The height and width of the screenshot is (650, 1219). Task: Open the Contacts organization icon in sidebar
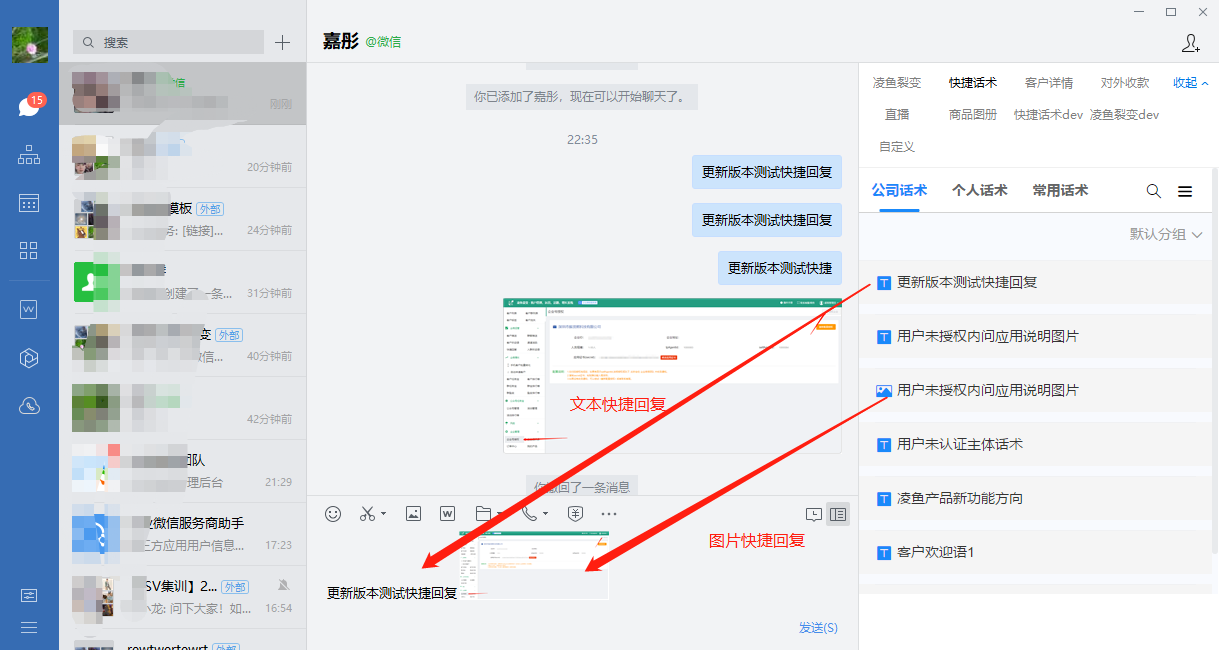click(29, 154)
